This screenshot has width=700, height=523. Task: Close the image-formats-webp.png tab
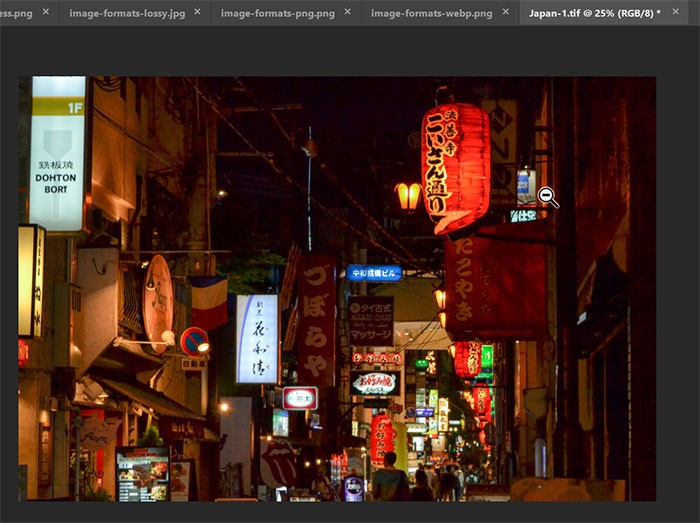(505, 12)
